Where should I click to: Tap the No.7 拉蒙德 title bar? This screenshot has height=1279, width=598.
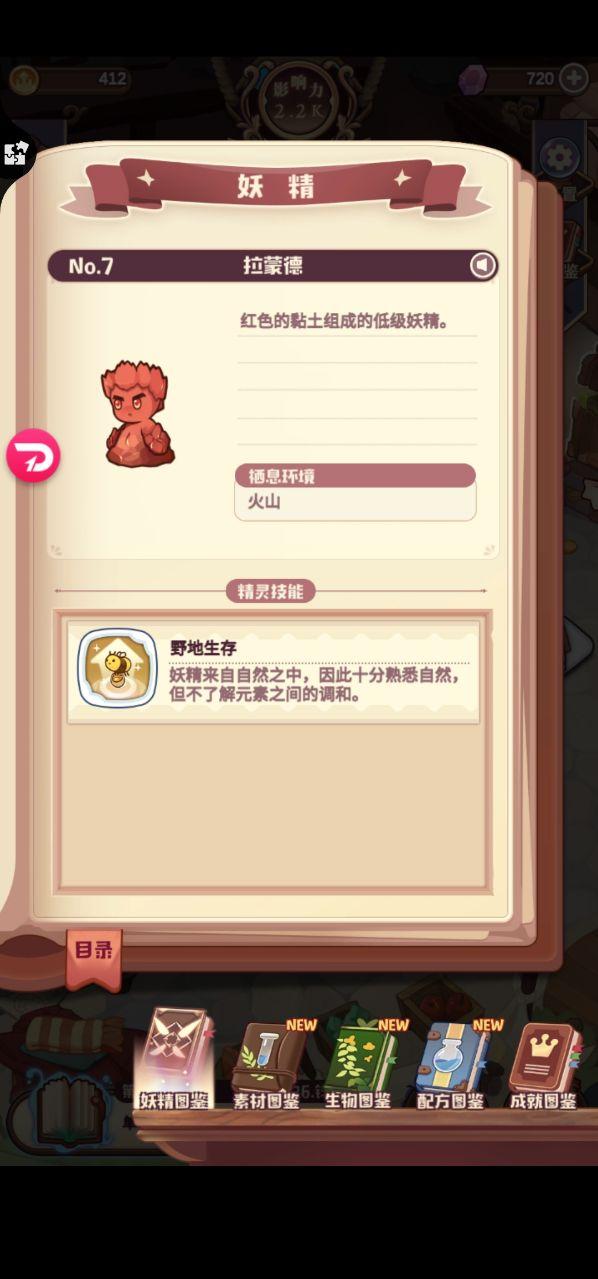(273, 265)
